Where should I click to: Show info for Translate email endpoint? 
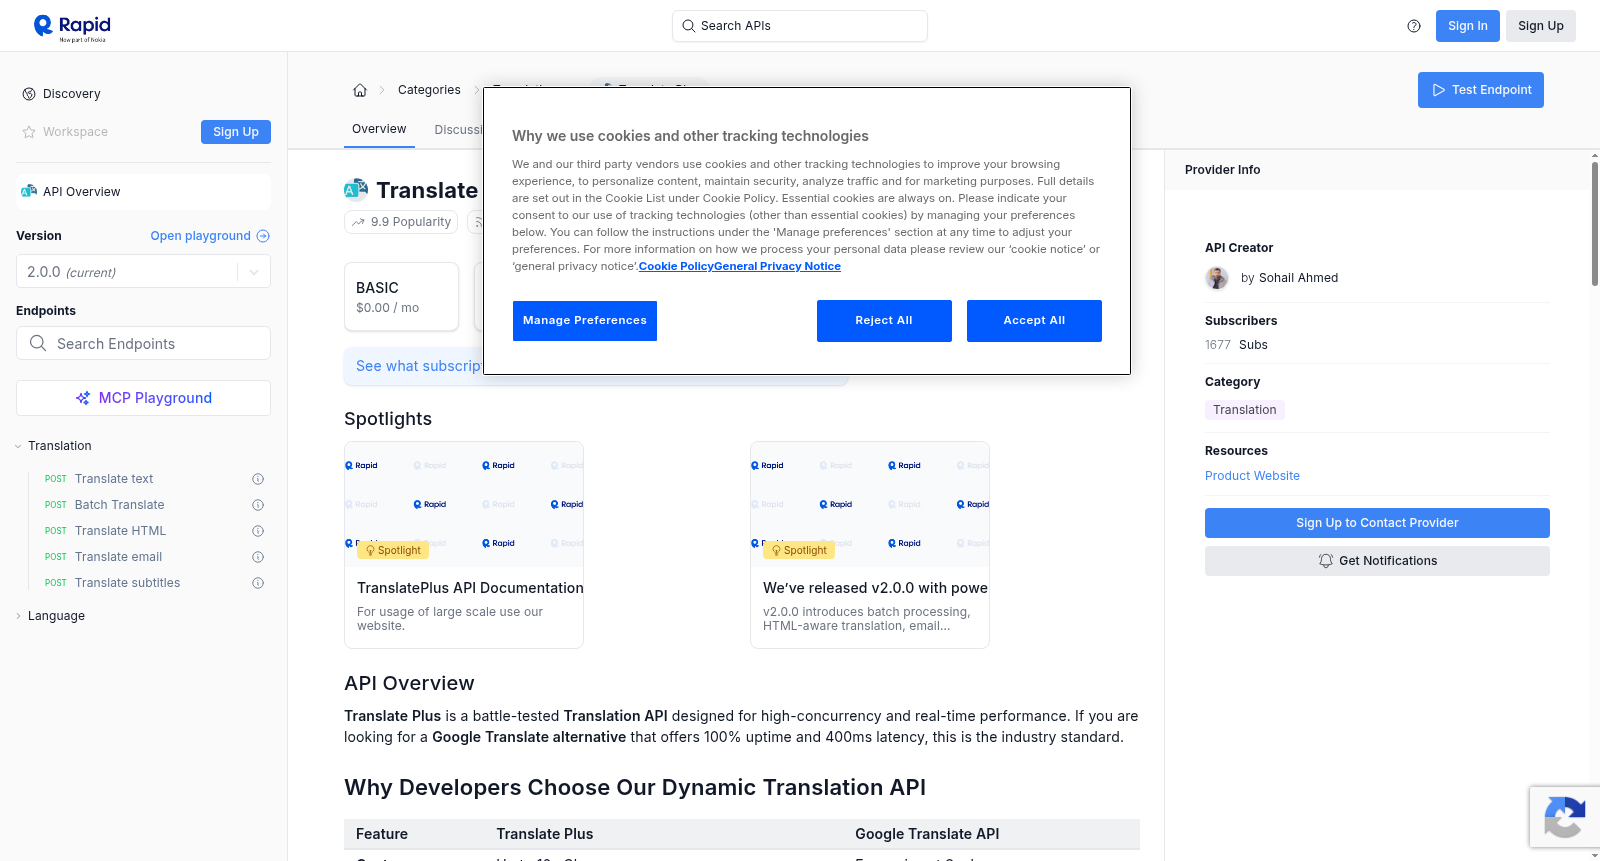pyautogui.click(x=258, y=557)
